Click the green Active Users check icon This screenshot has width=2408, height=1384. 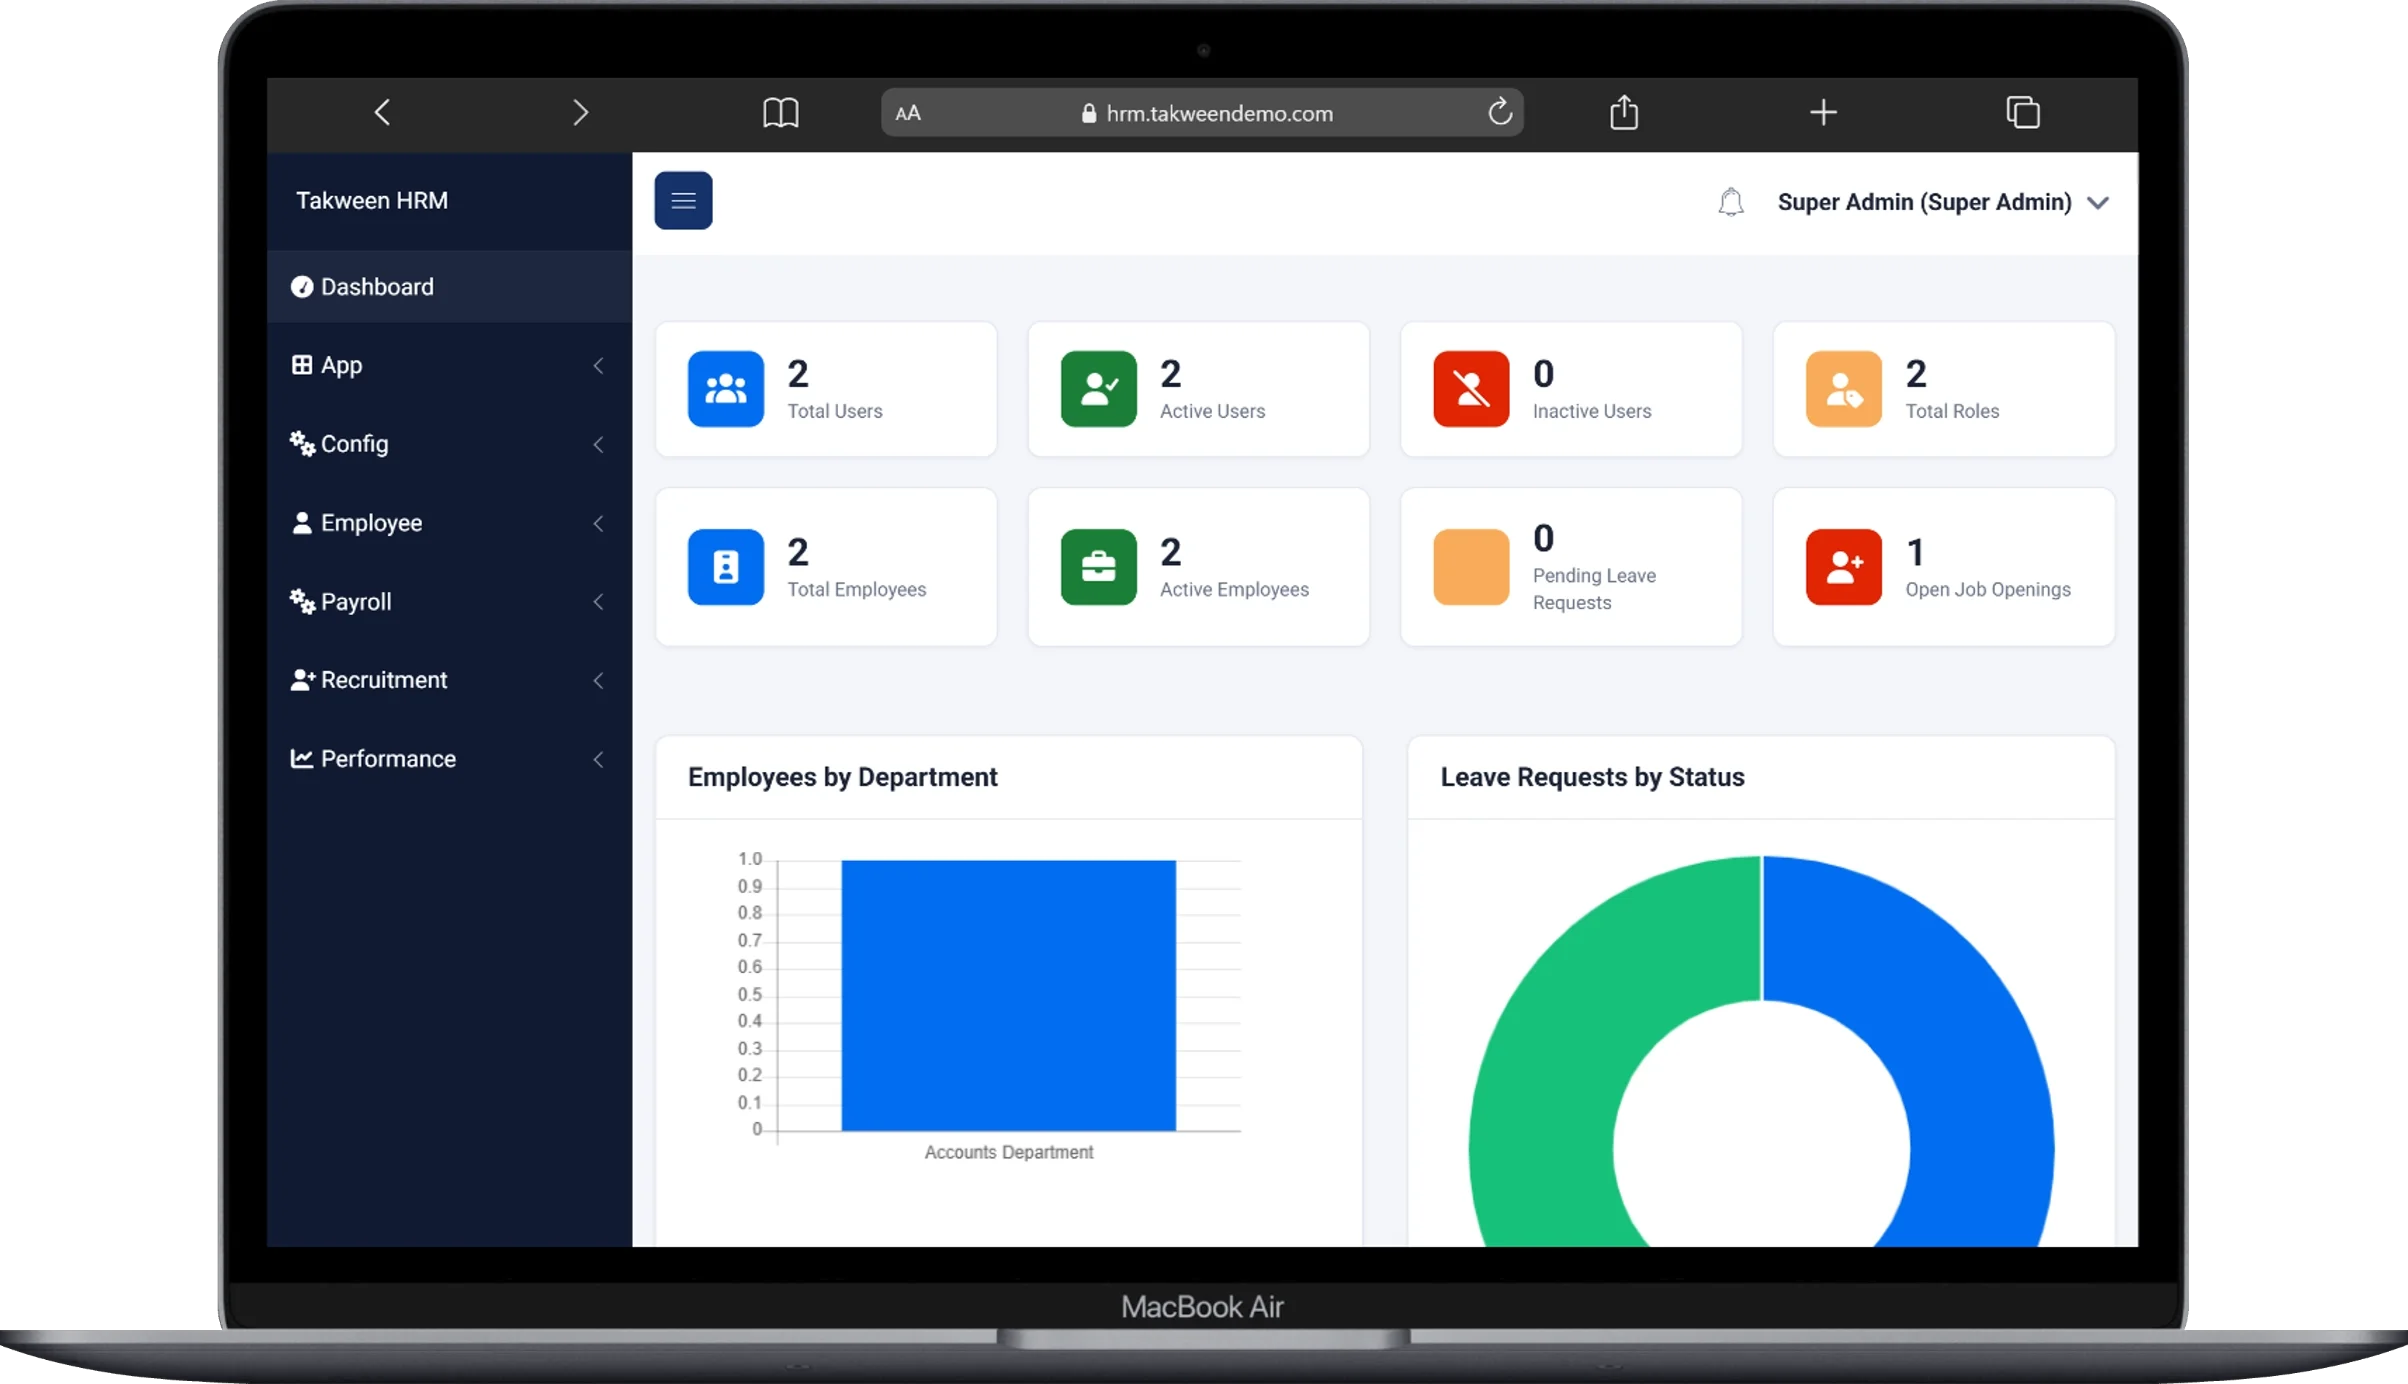[1098, 389]
